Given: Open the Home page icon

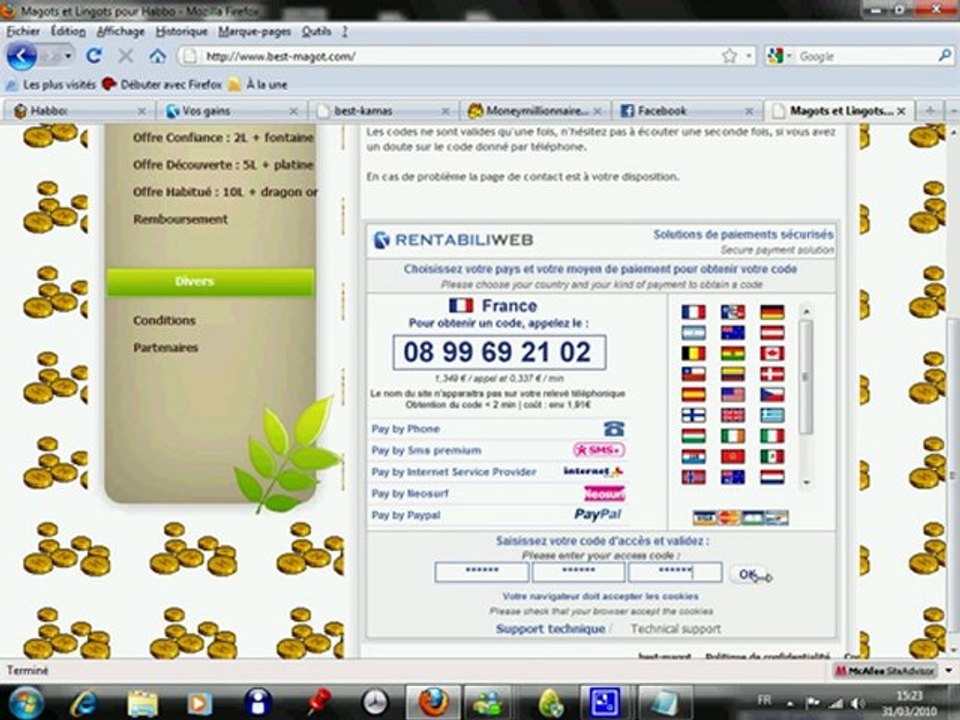Looking at the screenshot, I should tap(157, 56).
